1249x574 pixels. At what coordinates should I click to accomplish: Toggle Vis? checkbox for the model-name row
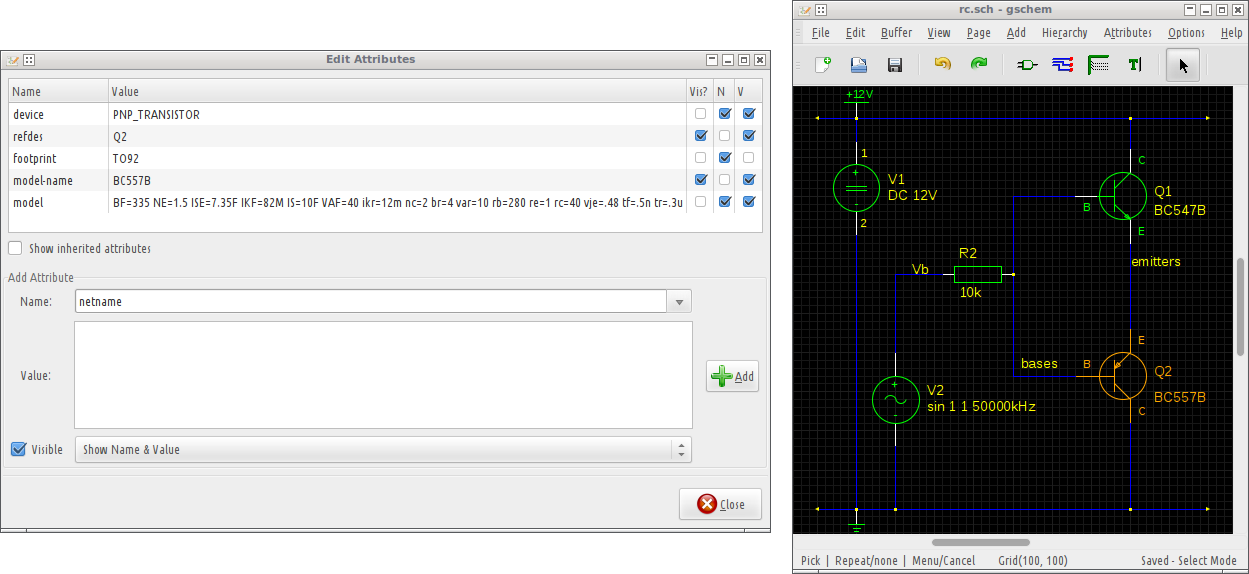pyautogui.click(x=701, y=180)
